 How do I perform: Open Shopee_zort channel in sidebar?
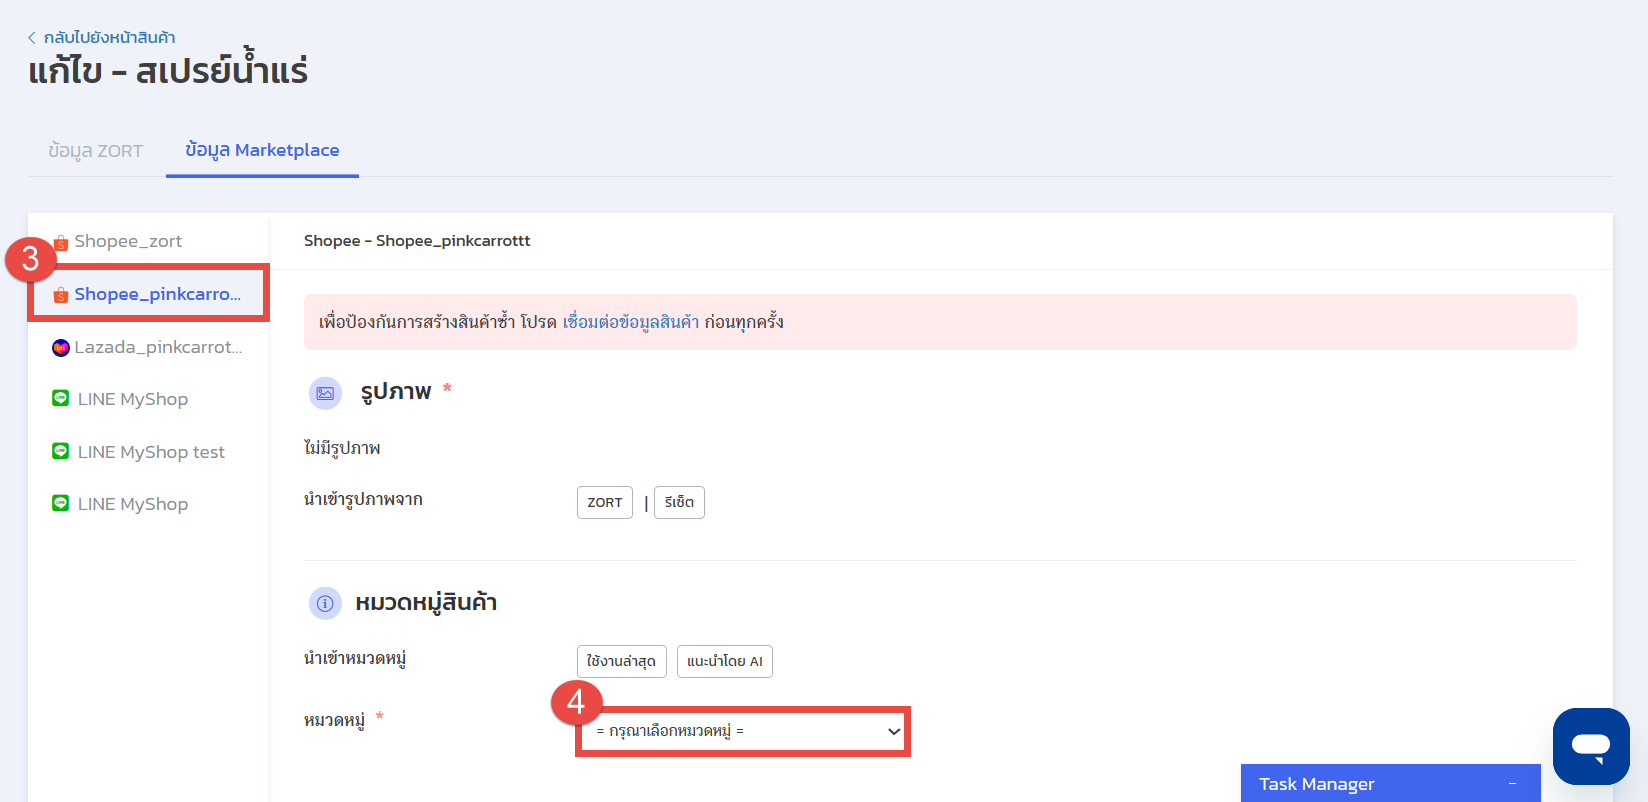click(x=128, y=241)
